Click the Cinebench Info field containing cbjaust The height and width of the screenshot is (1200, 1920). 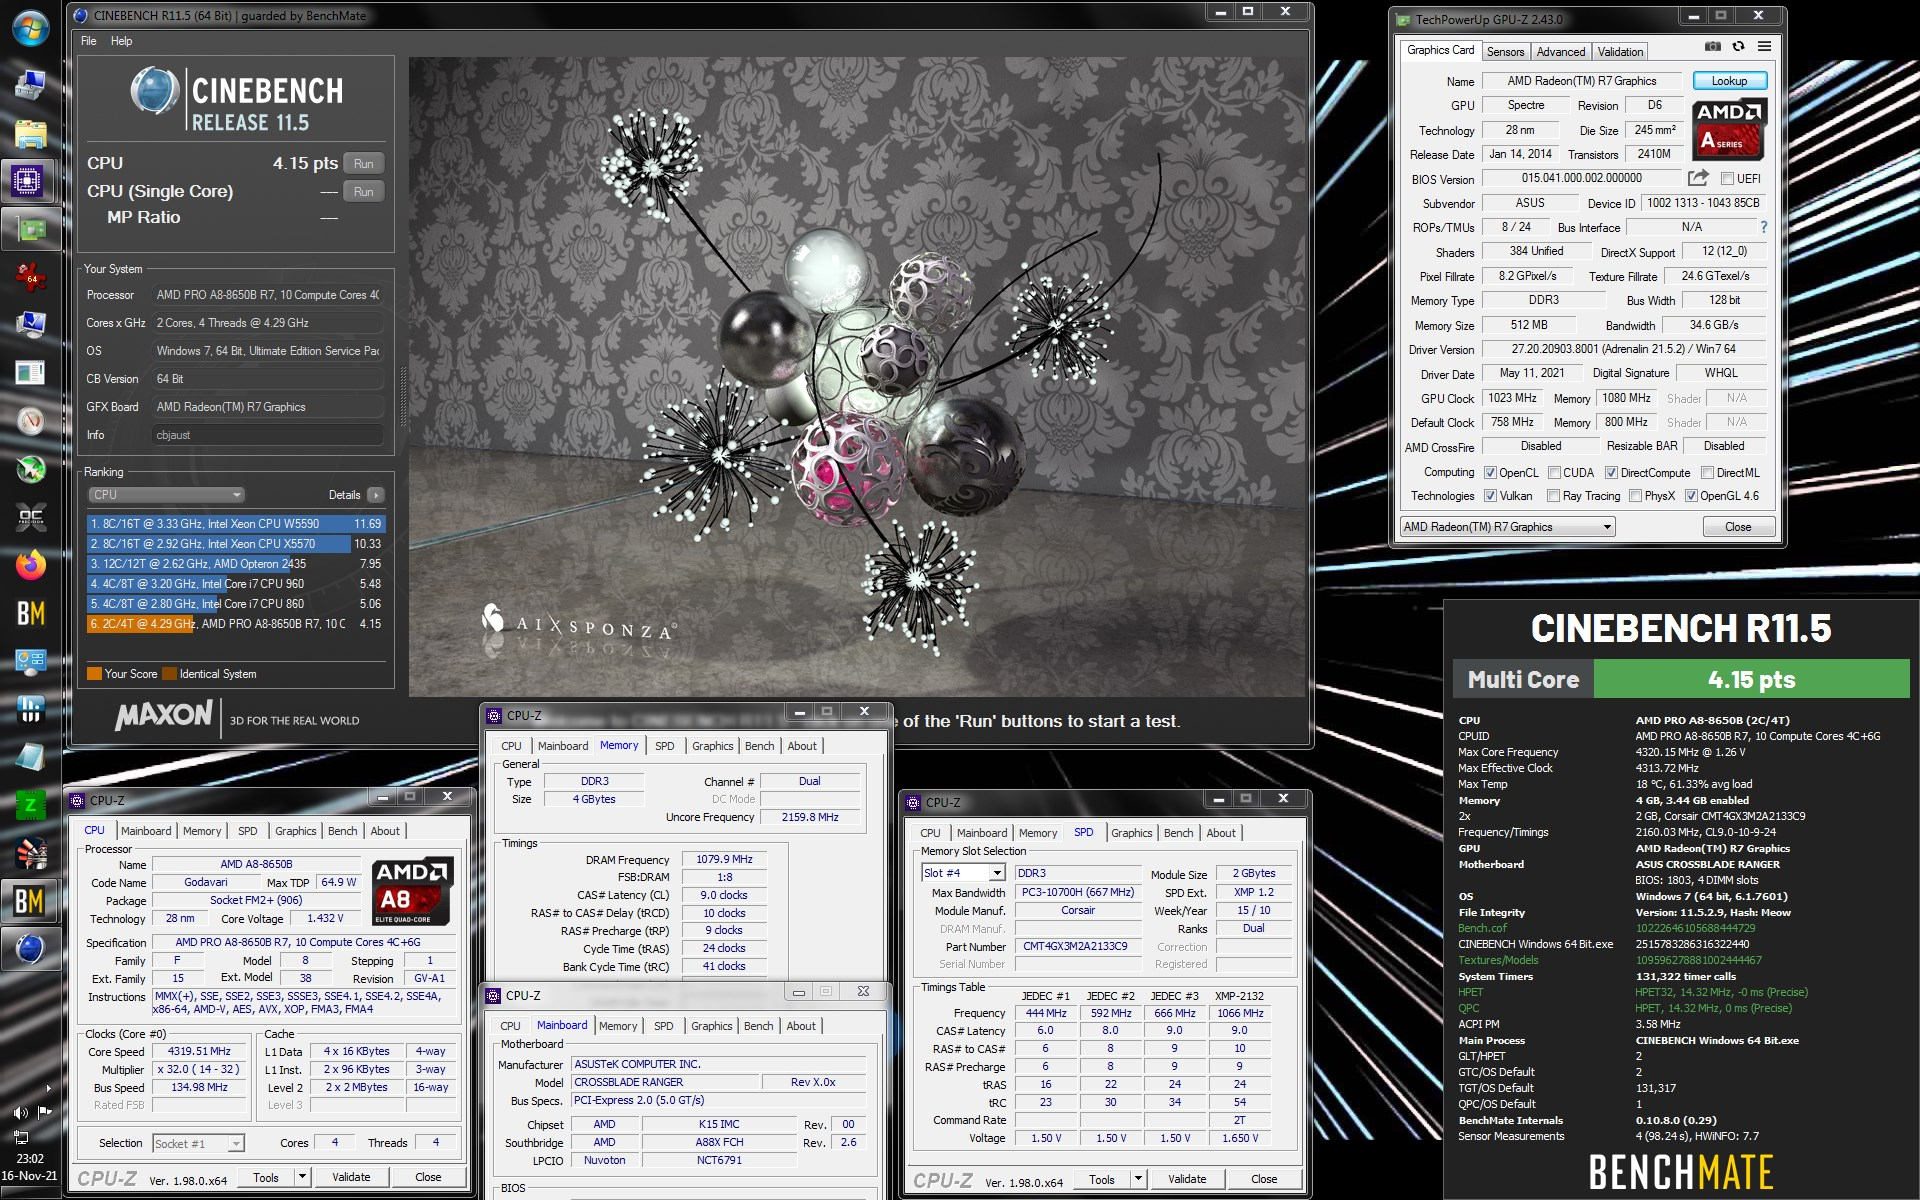268,435
